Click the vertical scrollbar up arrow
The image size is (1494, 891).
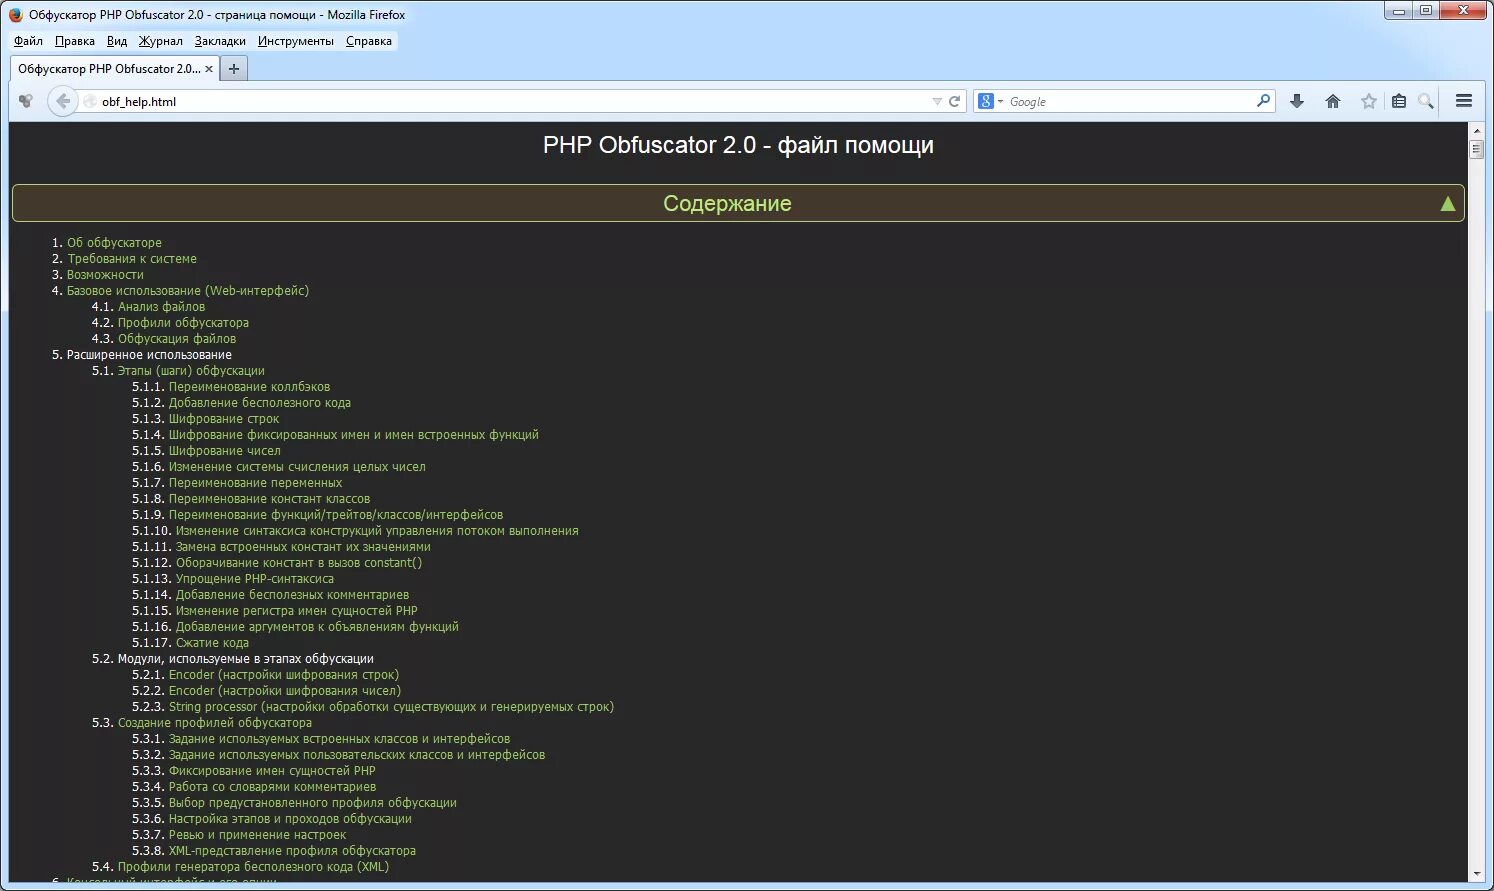pyautogui.click(x=1477, y=131)
